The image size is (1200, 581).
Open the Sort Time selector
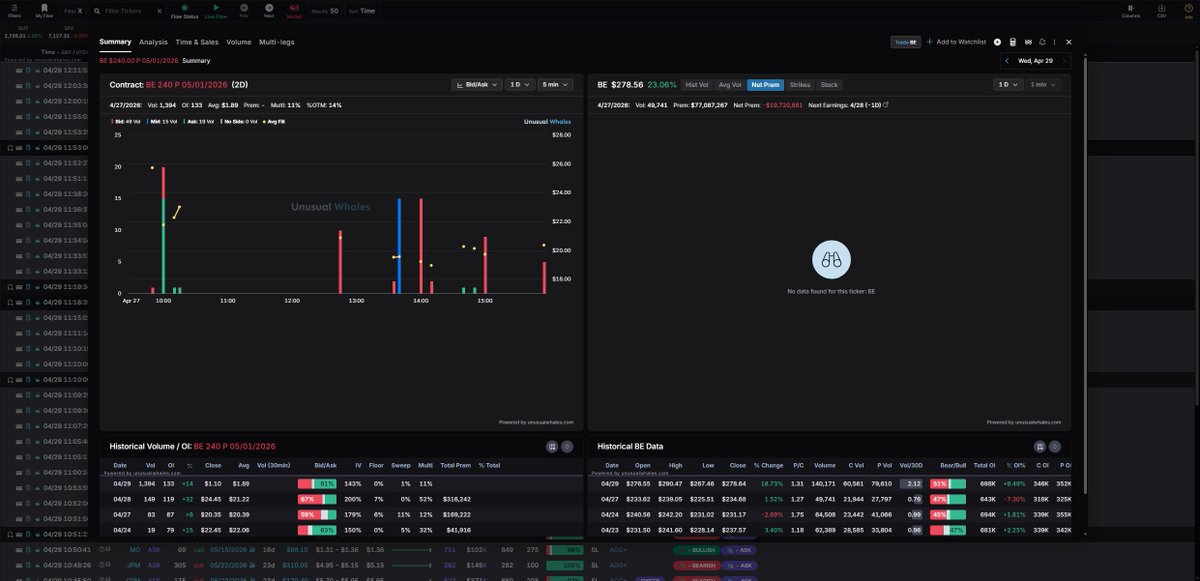tap(361, 11)
